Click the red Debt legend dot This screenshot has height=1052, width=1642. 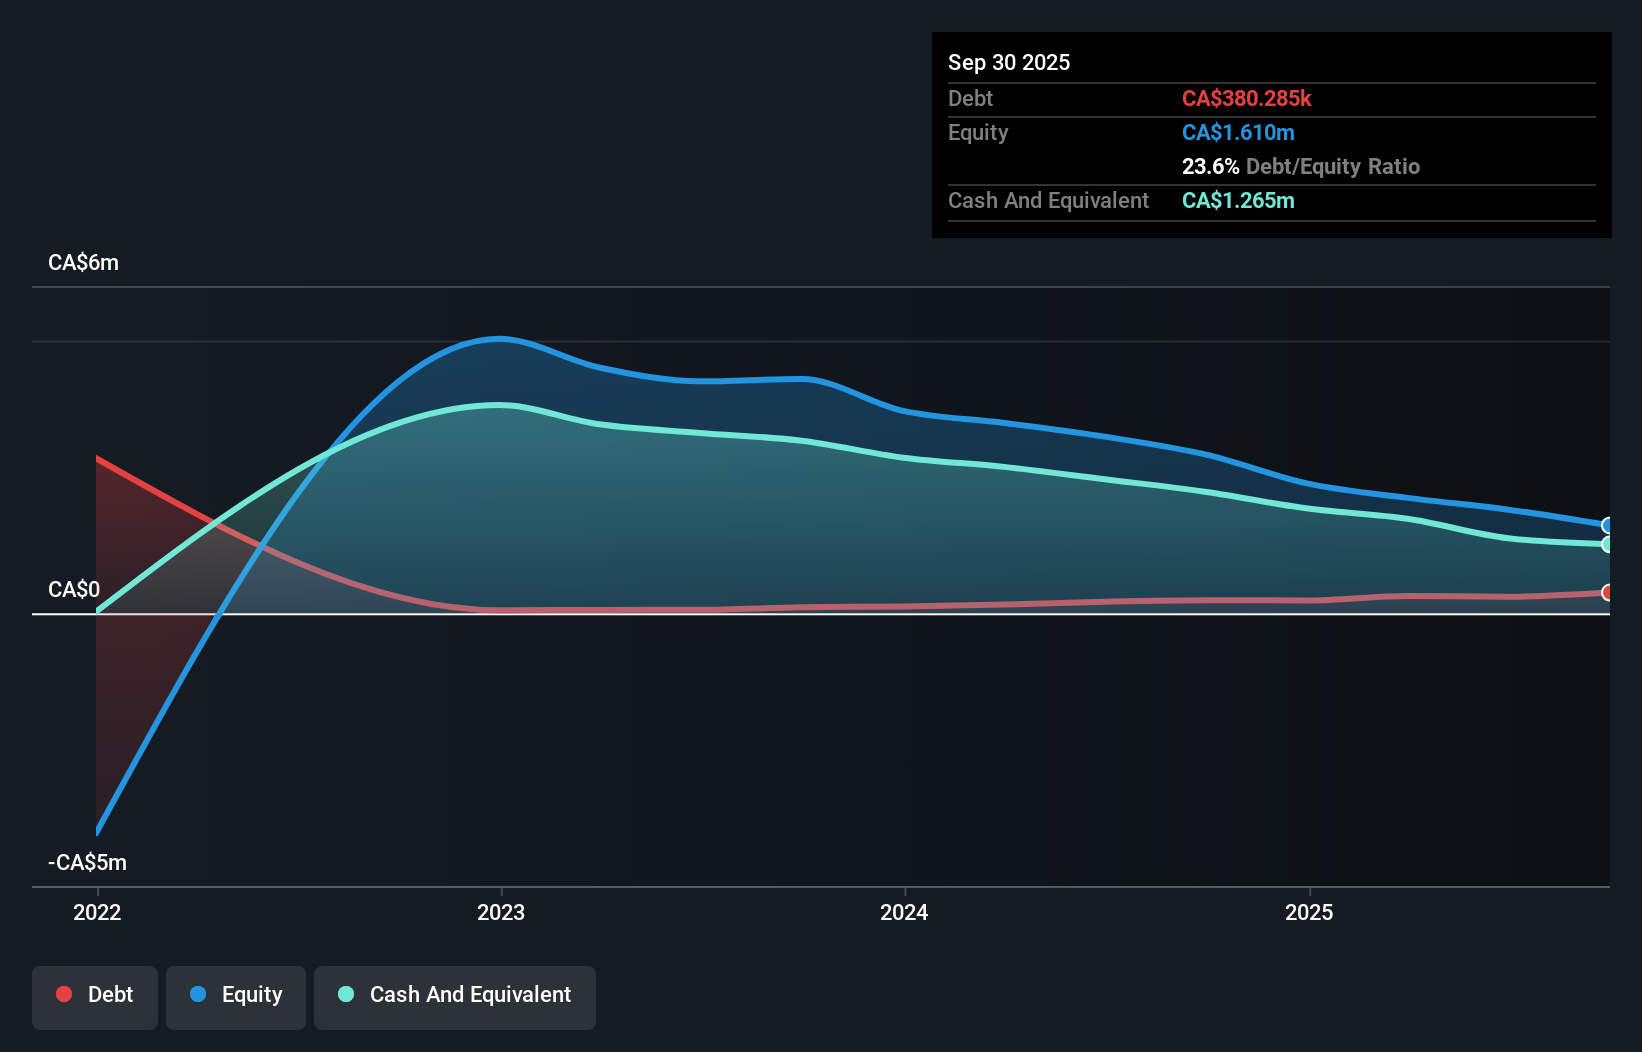click(63, 994)
